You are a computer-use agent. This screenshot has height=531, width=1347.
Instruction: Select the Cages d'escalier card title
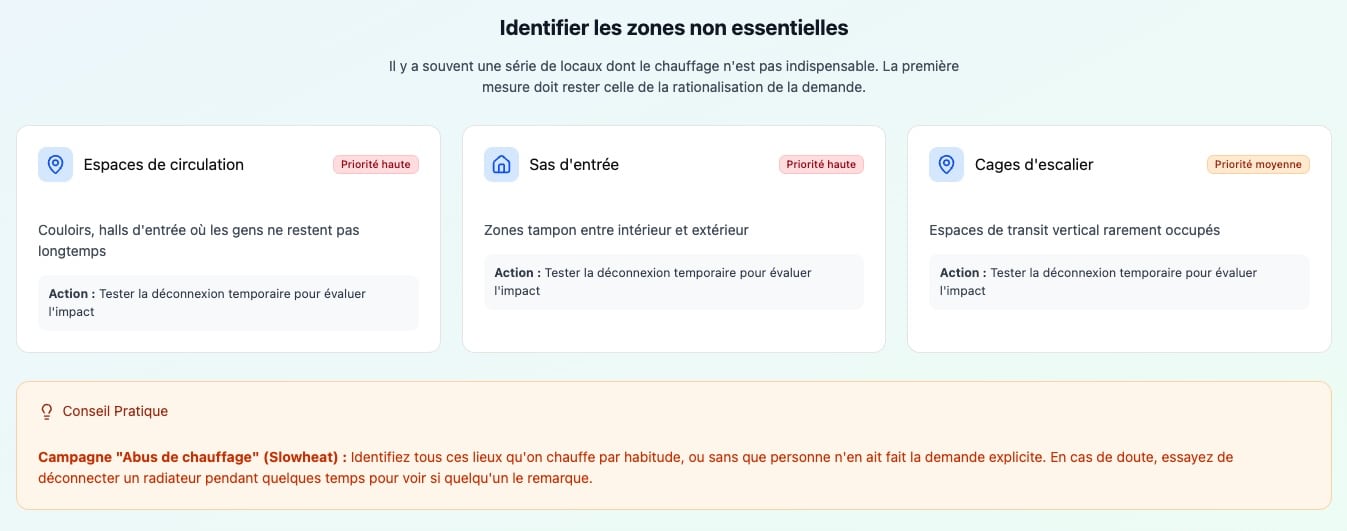(x=1034, y=165)
